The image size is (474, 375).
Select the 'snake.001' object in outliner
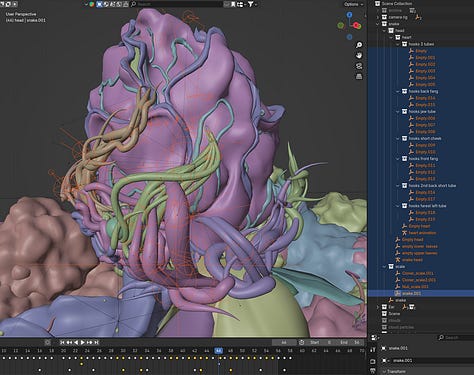click(x=411, y=293)
